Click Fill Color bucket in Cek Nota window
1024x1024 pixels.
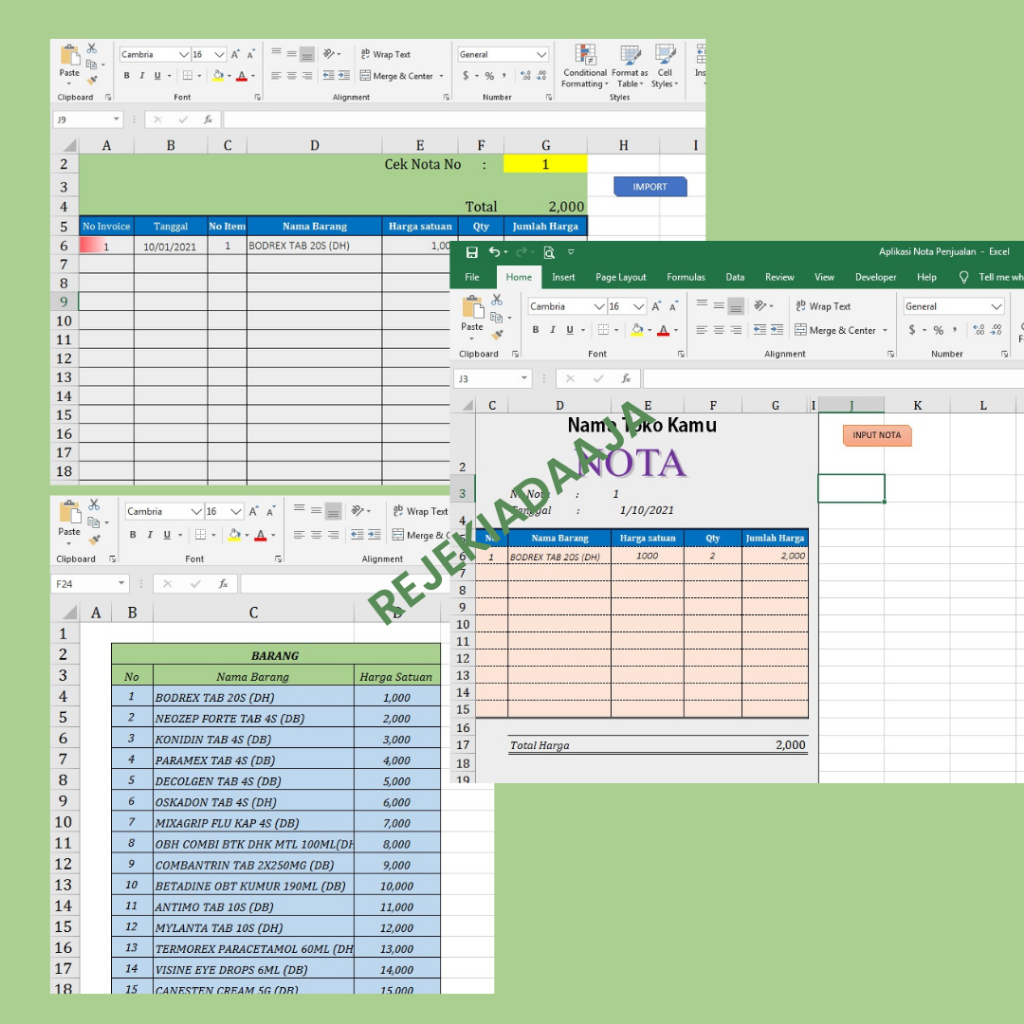[218, 76]
